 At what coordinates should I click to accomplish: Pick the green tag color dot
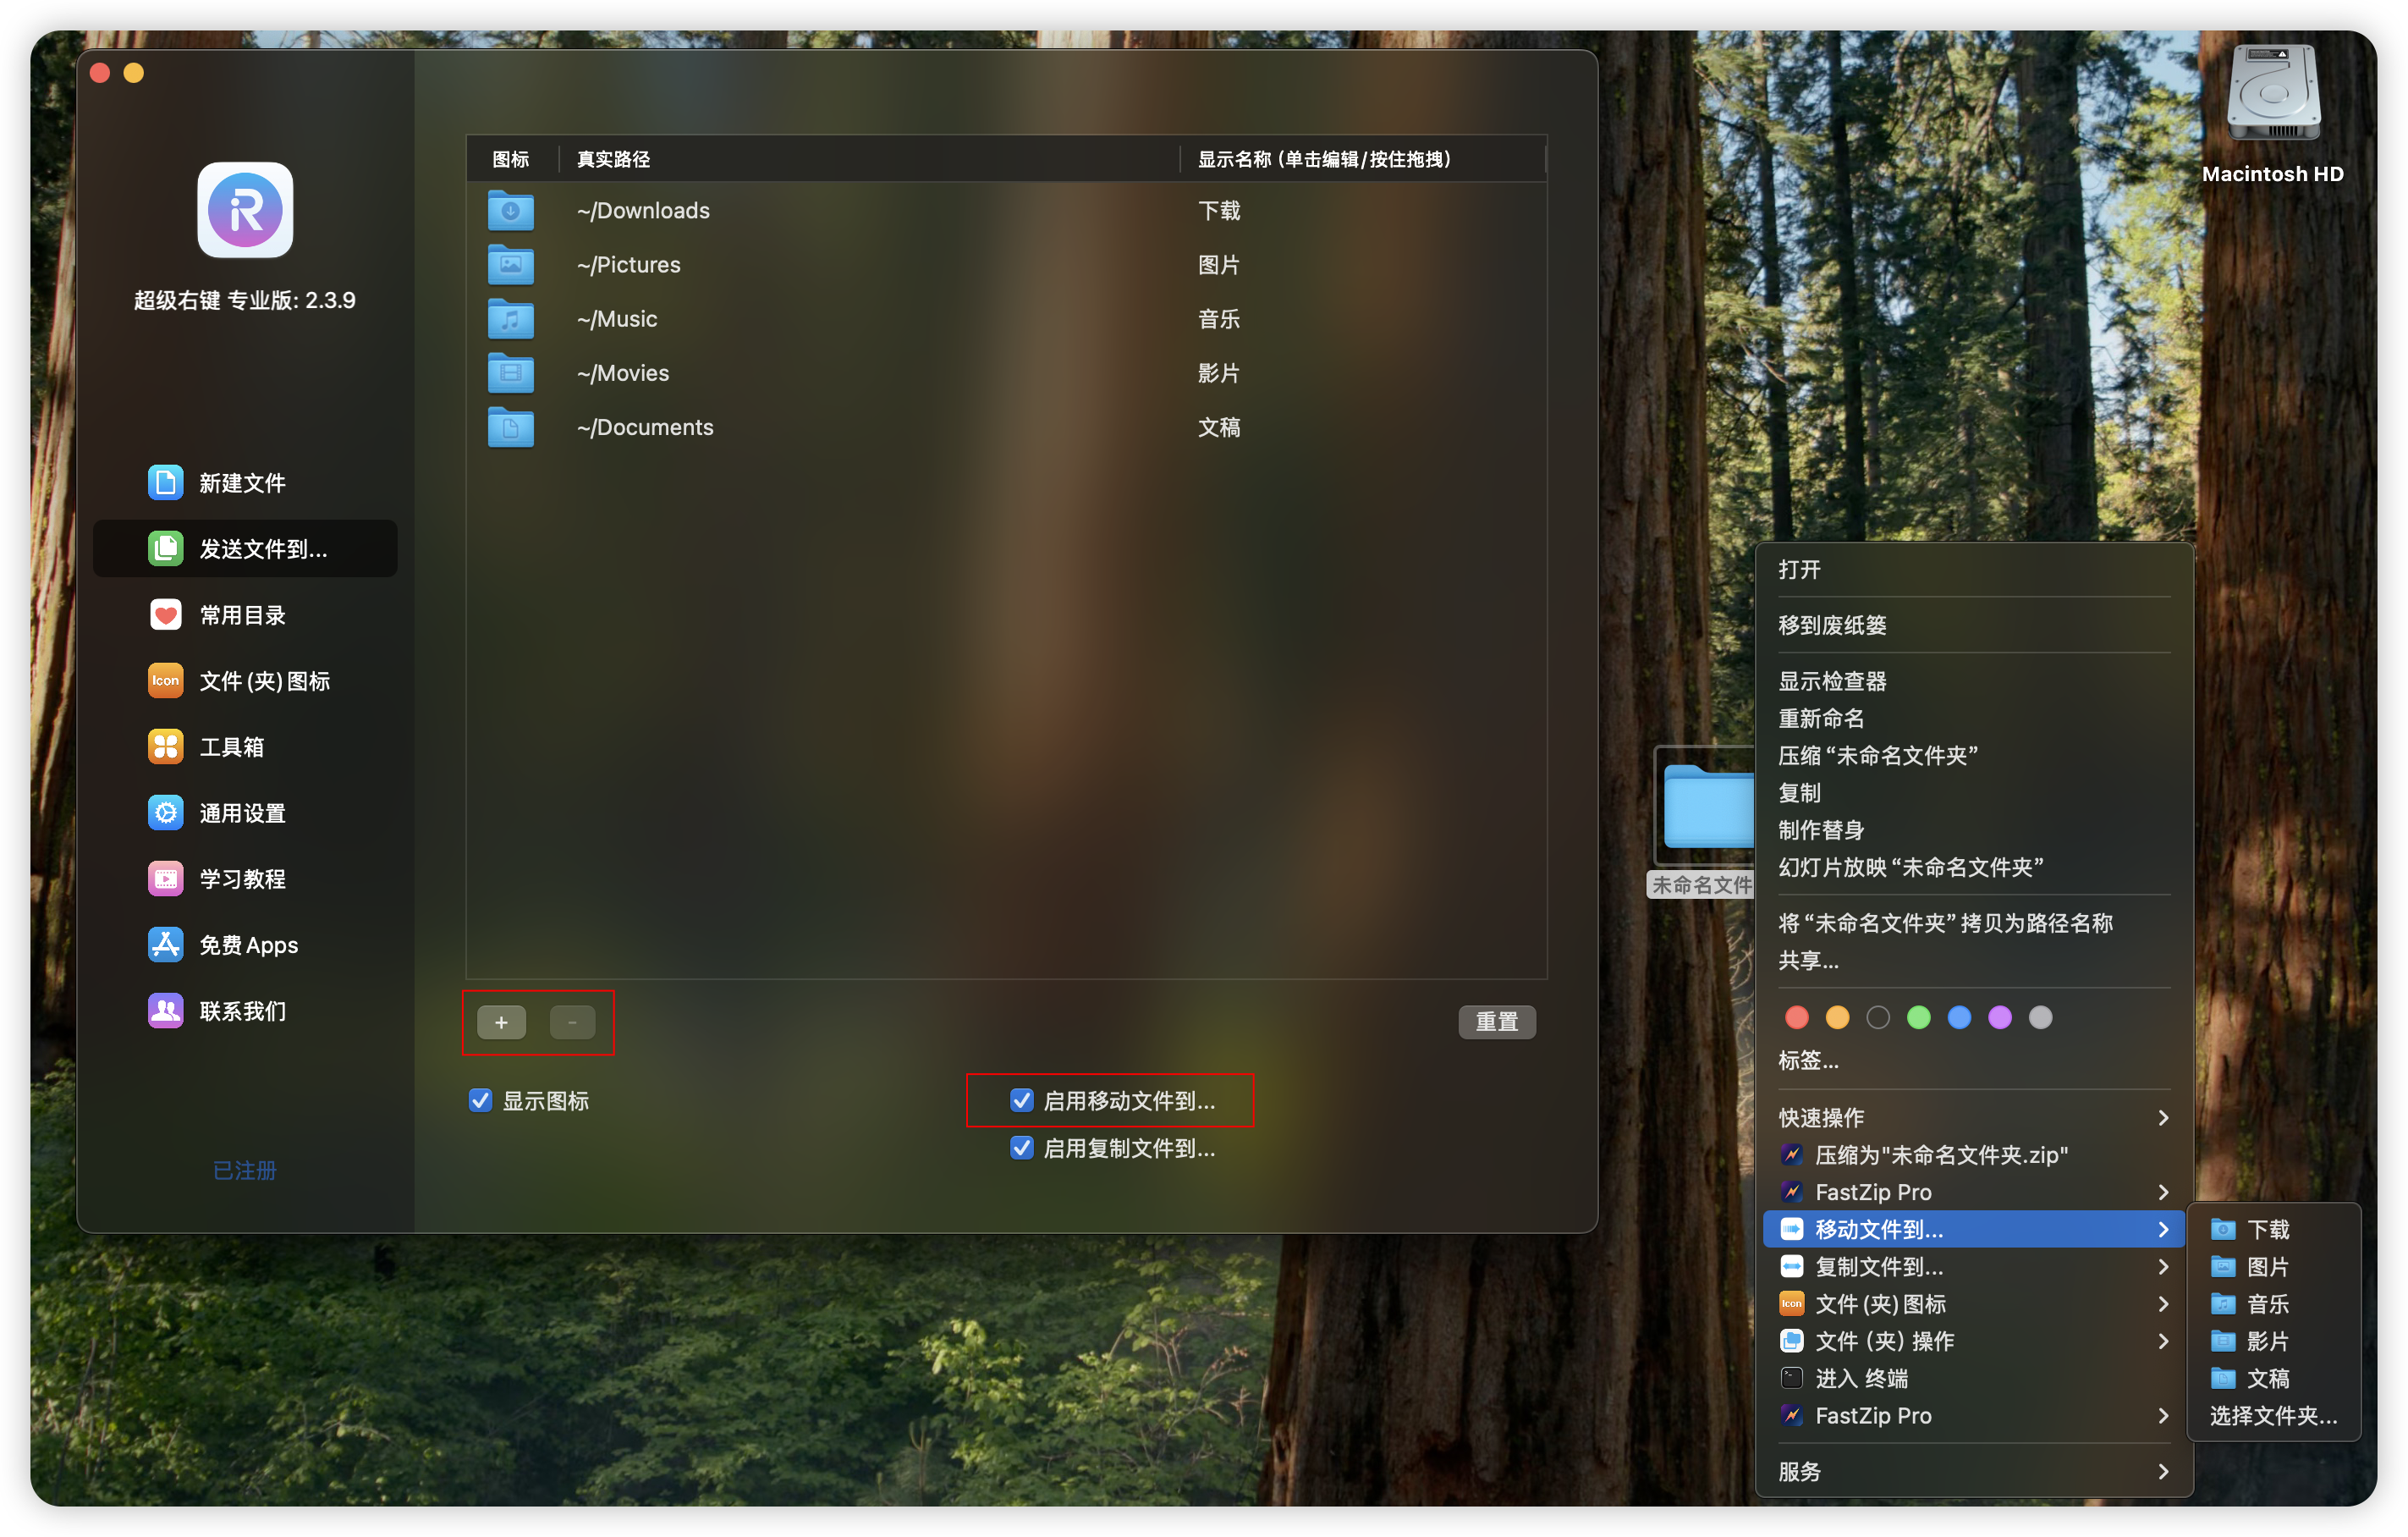coord(1918,1018)
